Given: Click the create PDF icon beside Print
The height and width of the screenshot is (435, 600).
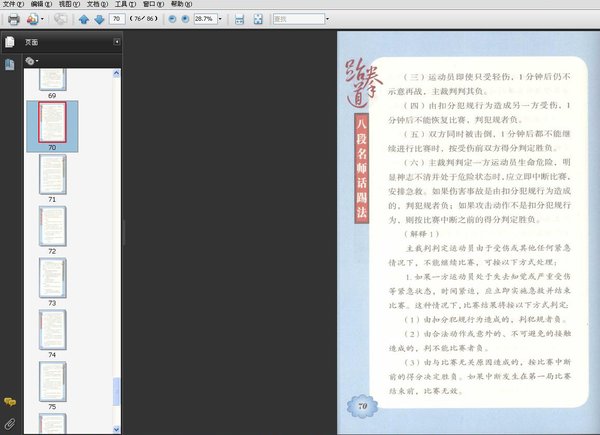Looking at the screenshot, I should point(32,19).
